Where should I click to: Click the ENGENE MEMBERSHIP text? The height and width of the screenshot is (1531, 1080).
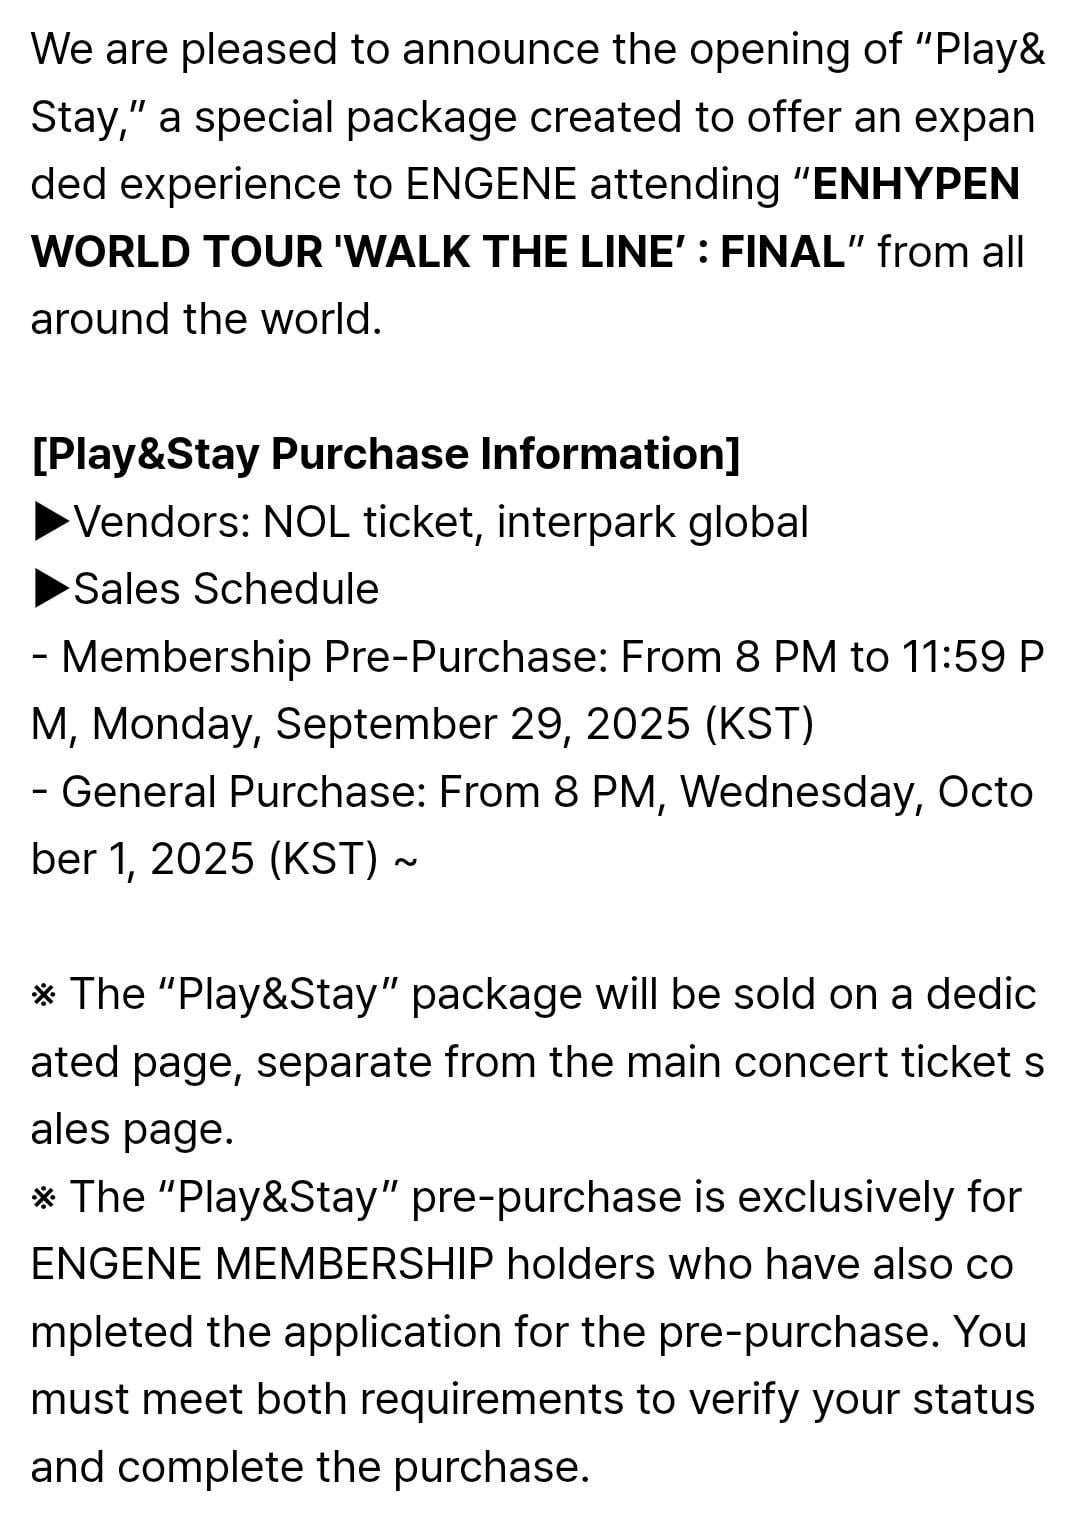pos(262,1265)
